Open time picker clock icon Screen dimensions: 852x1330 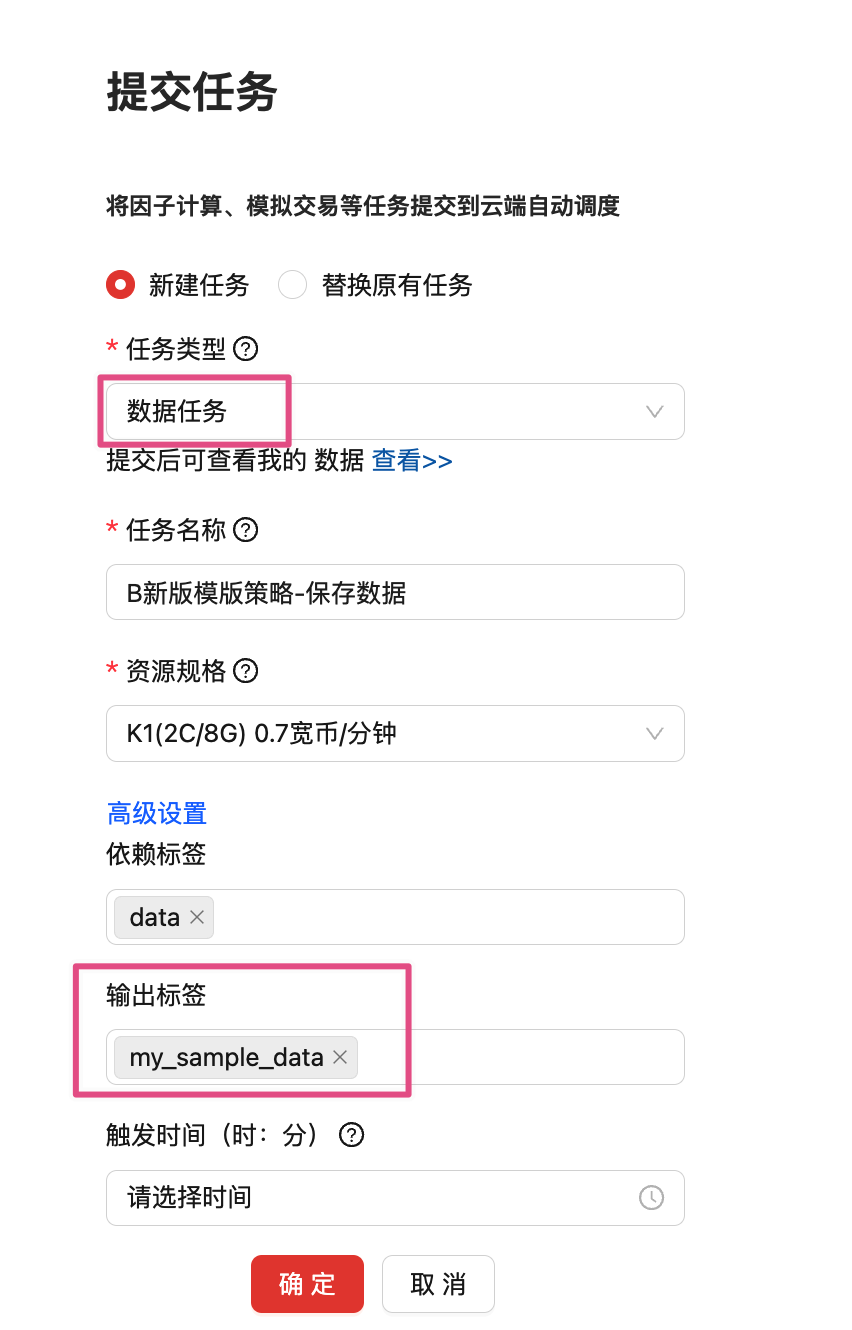point(651,1197)
